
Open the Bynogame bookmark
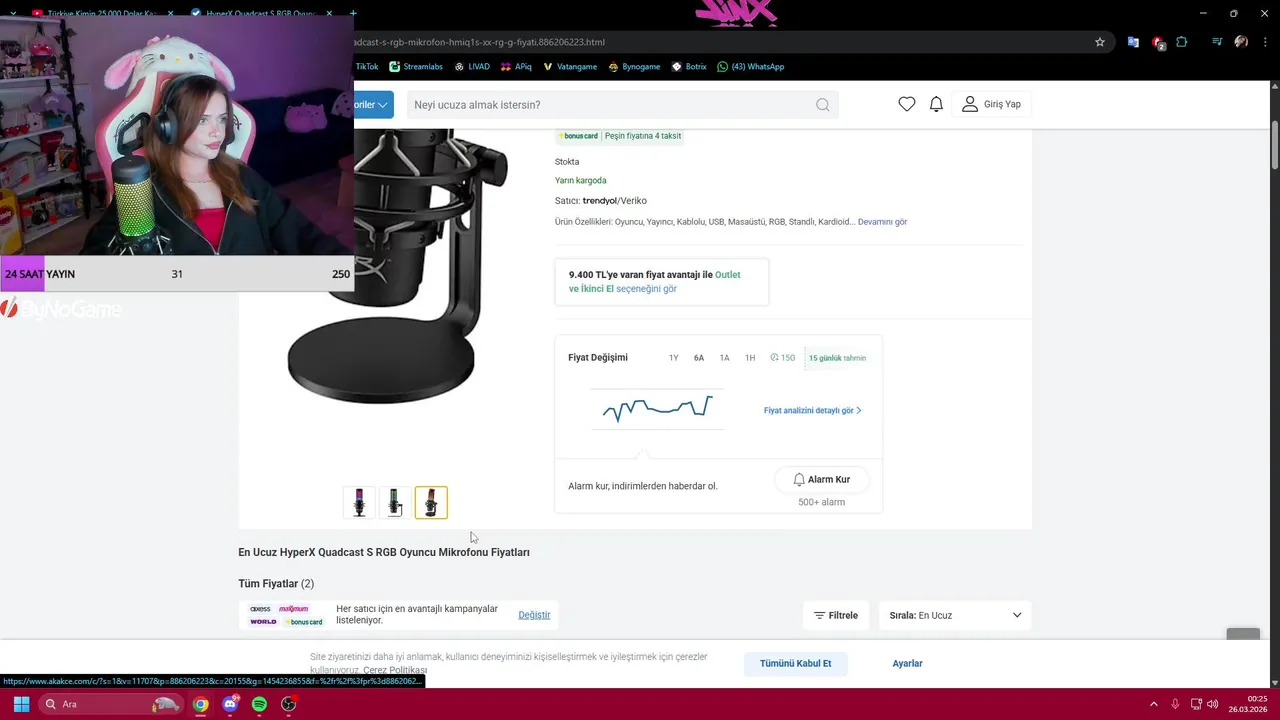pos(634,67)
